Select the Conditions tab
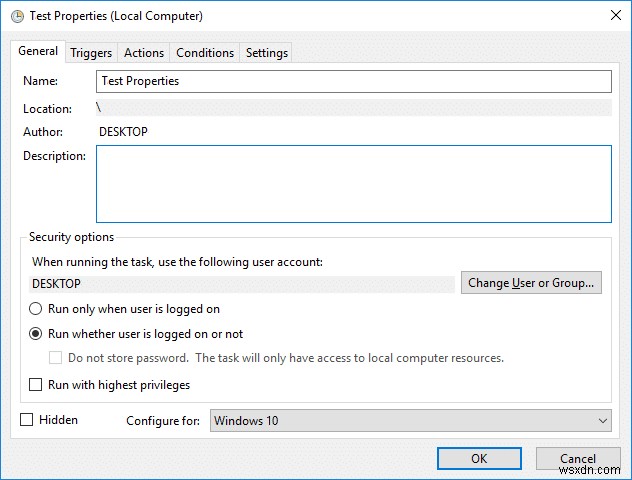Image resolution: width=632 pixels, height=480 pixels. (204, 53)
